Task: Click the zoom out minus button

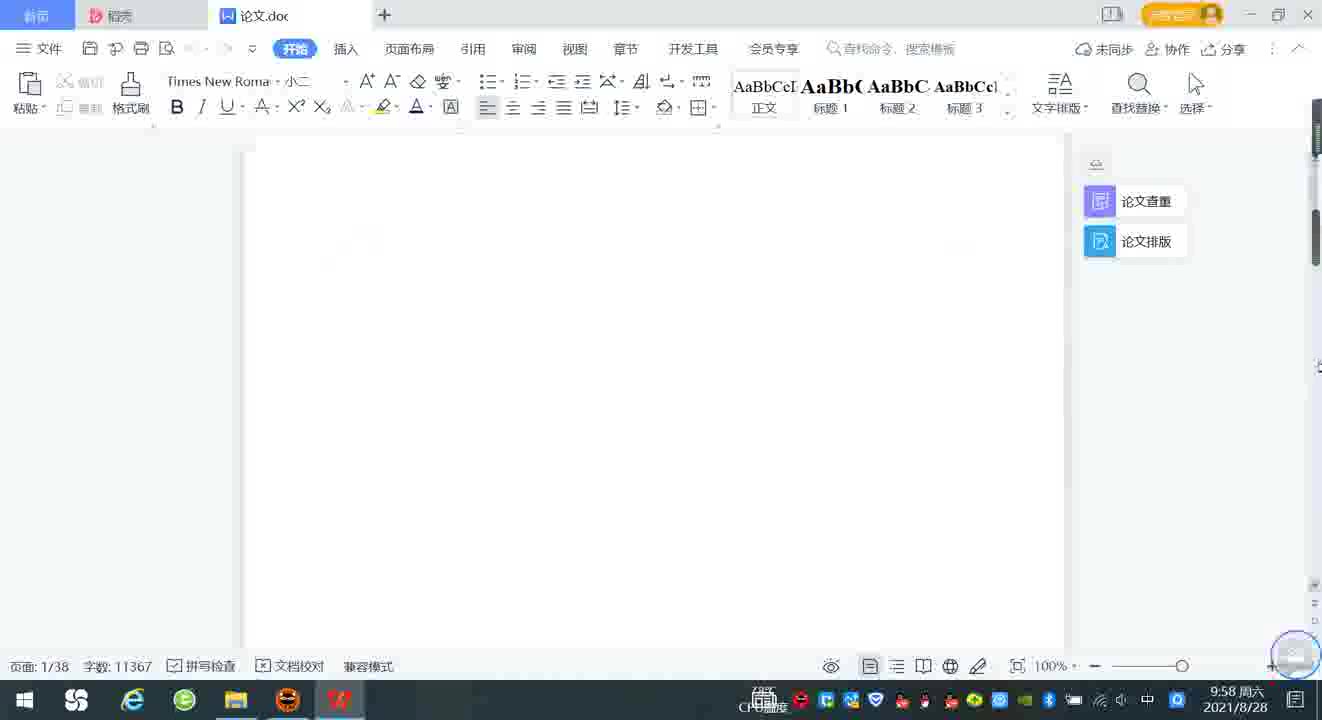Action: pyautogui.click(x=1095, y=666)
